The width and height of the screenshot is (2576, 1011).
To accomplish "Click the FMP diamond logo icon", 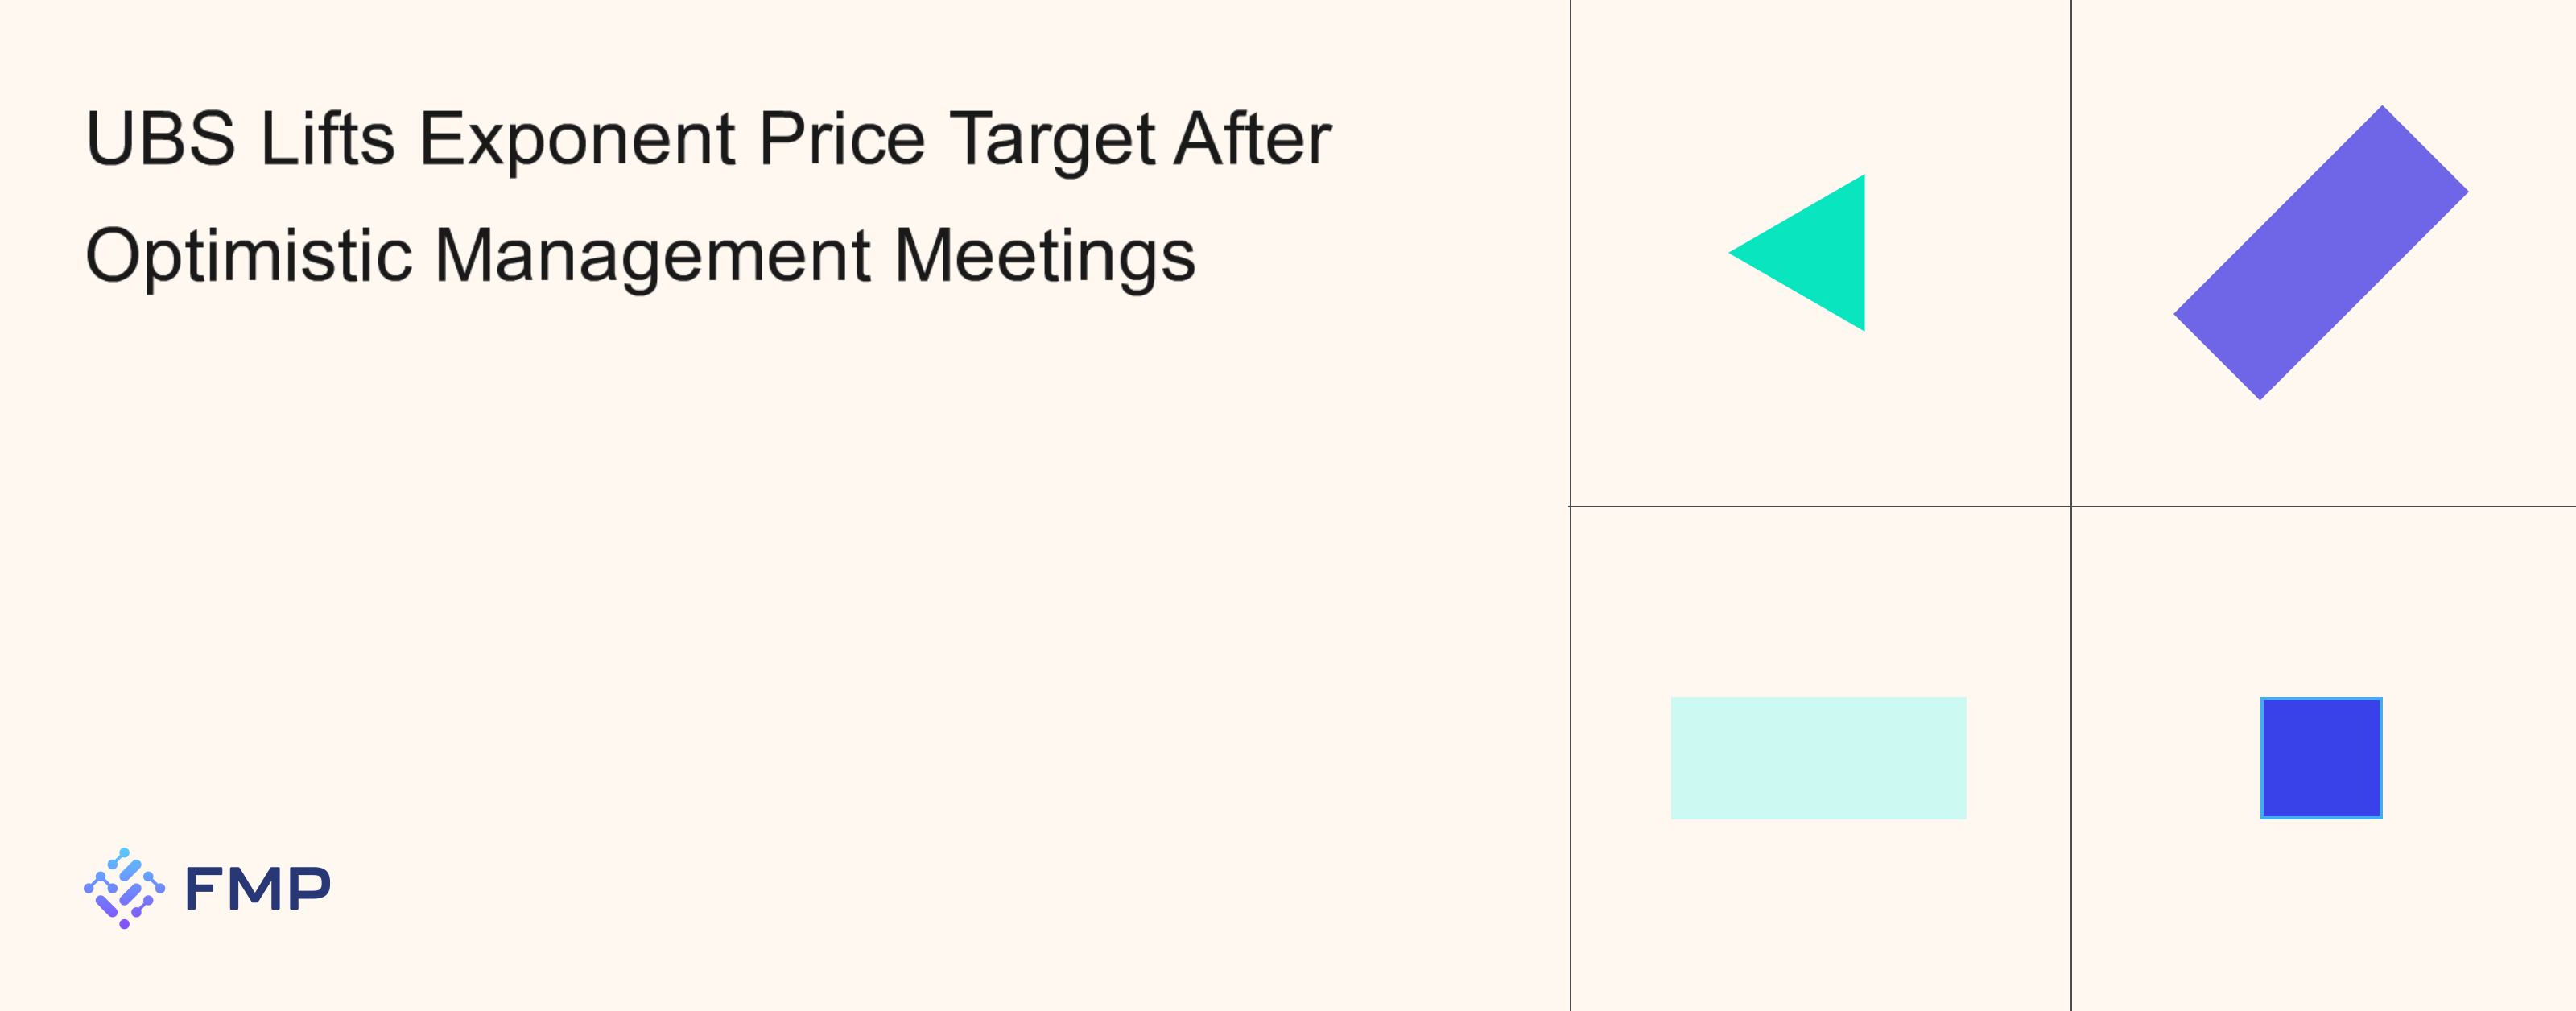I will pos(124,888).
